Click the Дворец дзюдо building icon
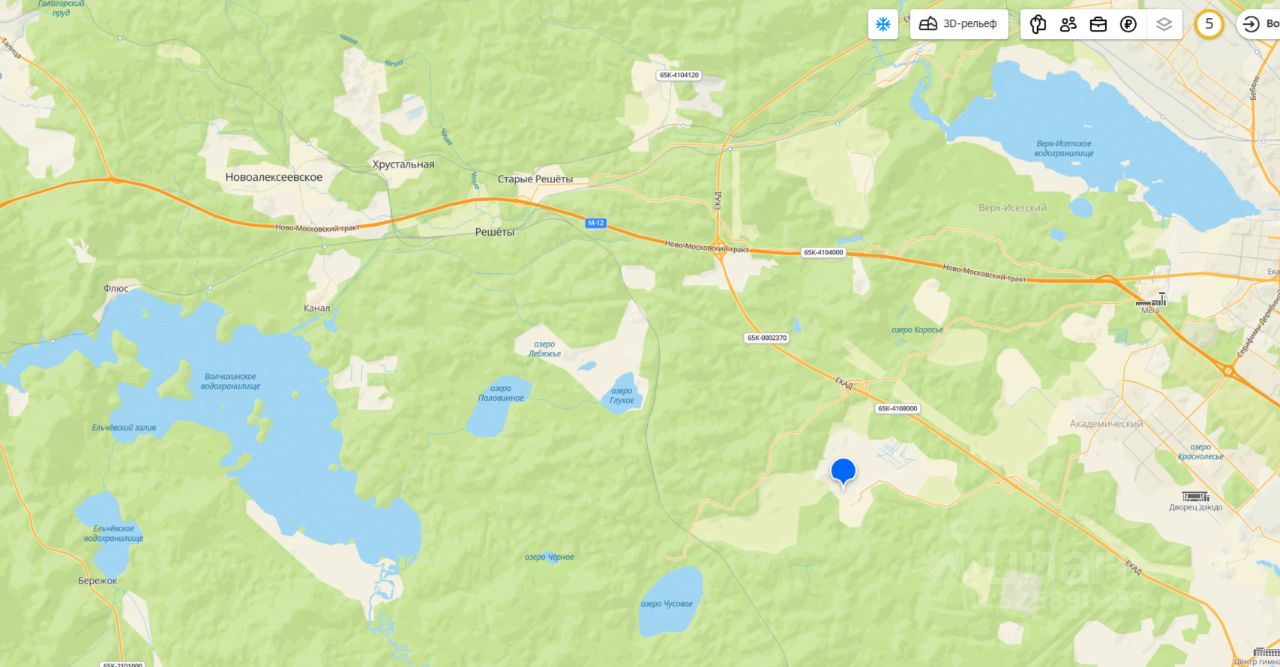This screenshot has height=667, width=1280. click(x=1196, y=496)
